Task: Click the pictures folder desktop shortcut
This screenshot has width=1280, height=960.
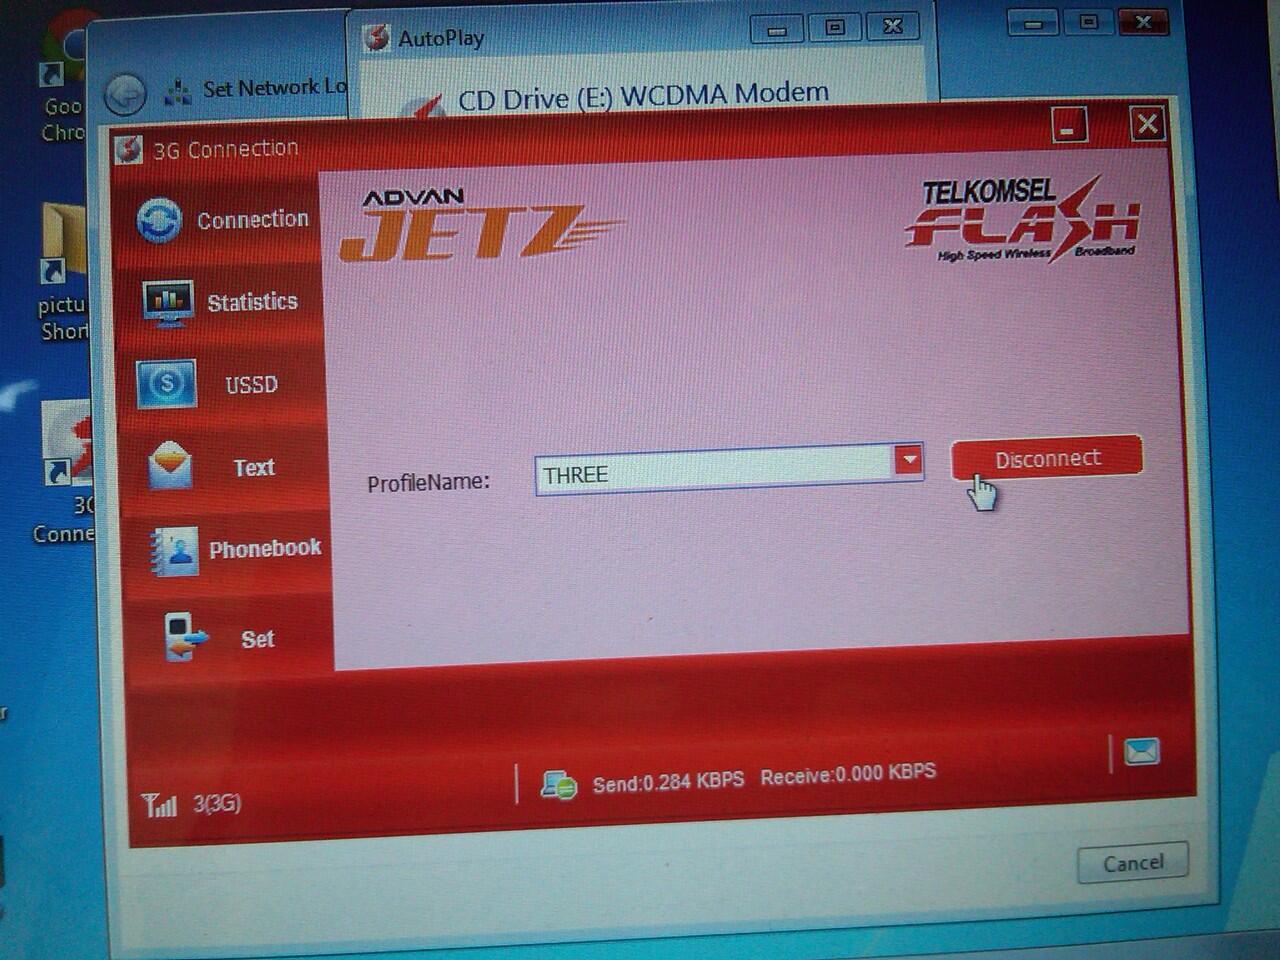Action: point(63,272)
